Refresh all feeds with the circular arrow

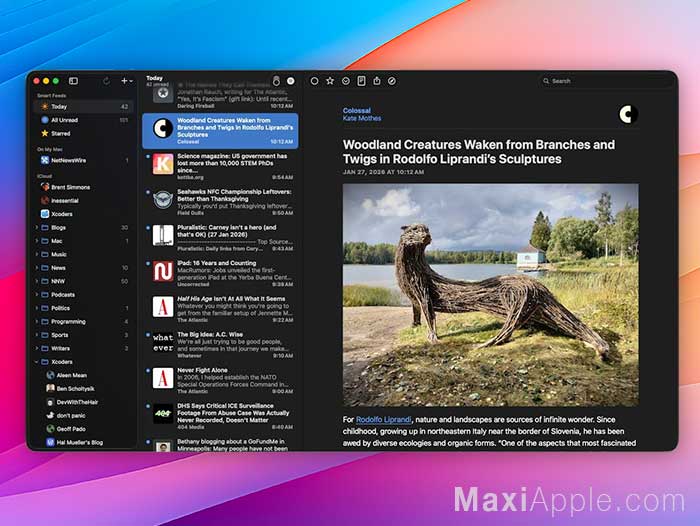pos(106,81)
